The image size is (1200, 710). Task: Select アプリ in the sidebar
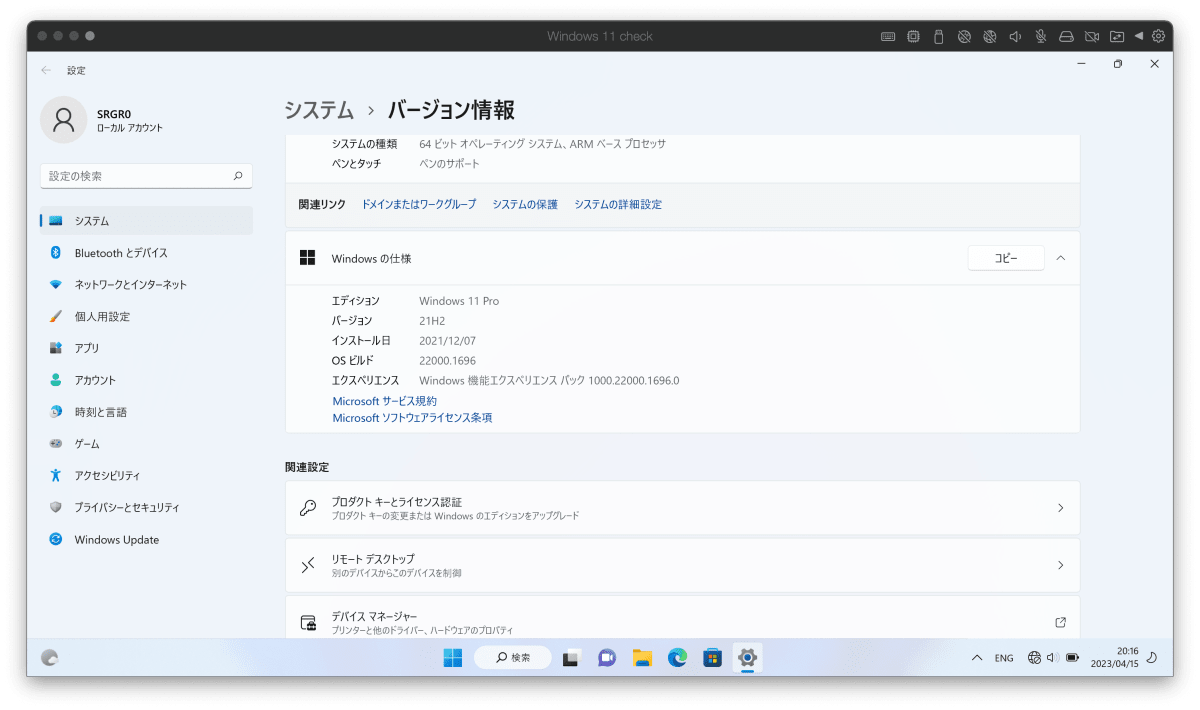point(146,348)
